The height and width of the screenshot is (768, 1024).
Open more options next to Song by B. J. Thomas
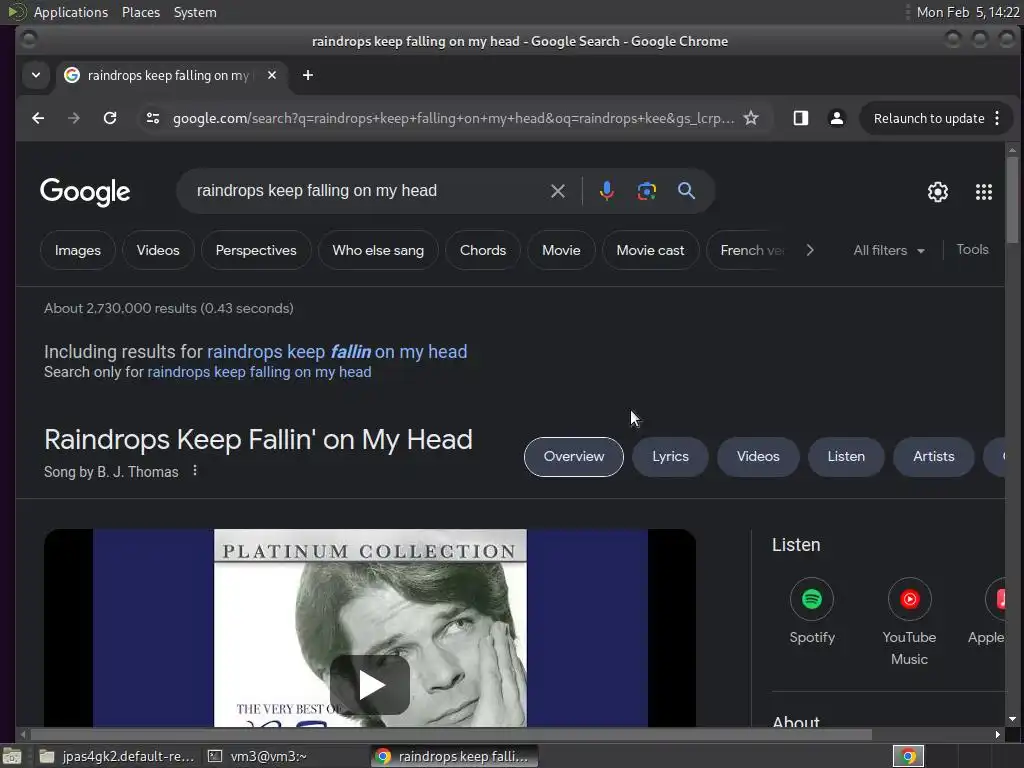tap(195, 471)
